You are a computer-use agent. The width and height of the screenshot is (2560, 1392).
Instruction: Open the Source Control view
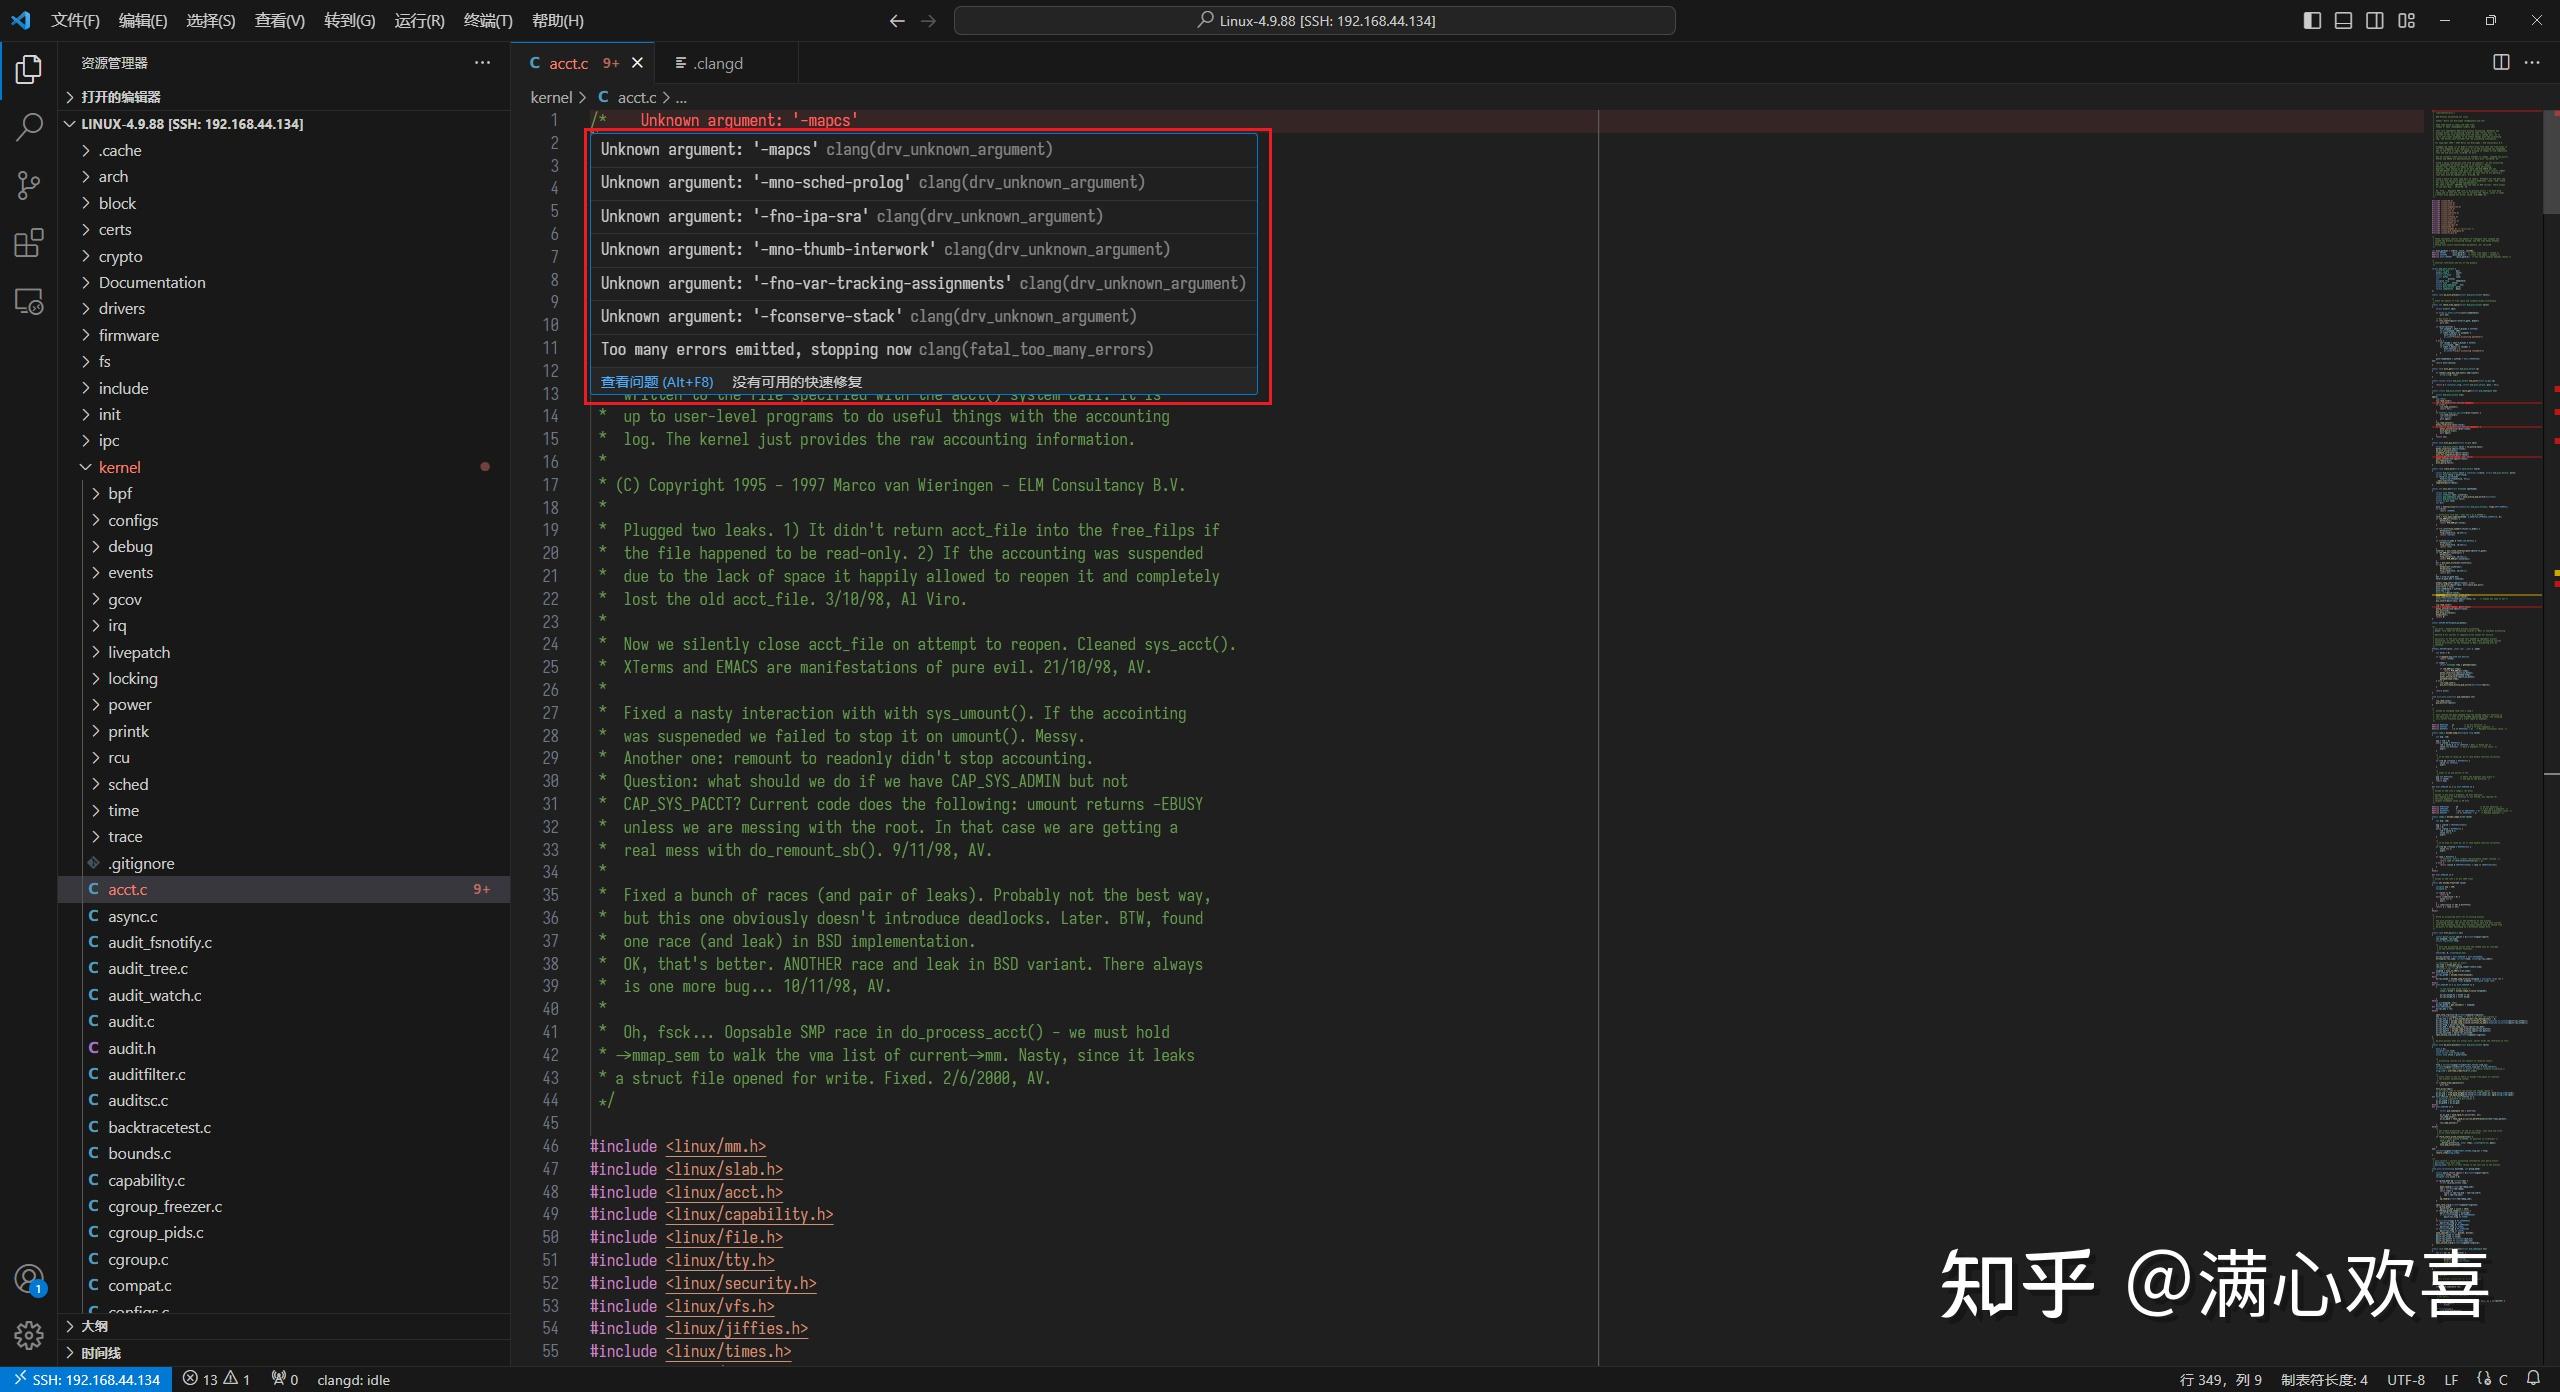[x=29, y=185]
